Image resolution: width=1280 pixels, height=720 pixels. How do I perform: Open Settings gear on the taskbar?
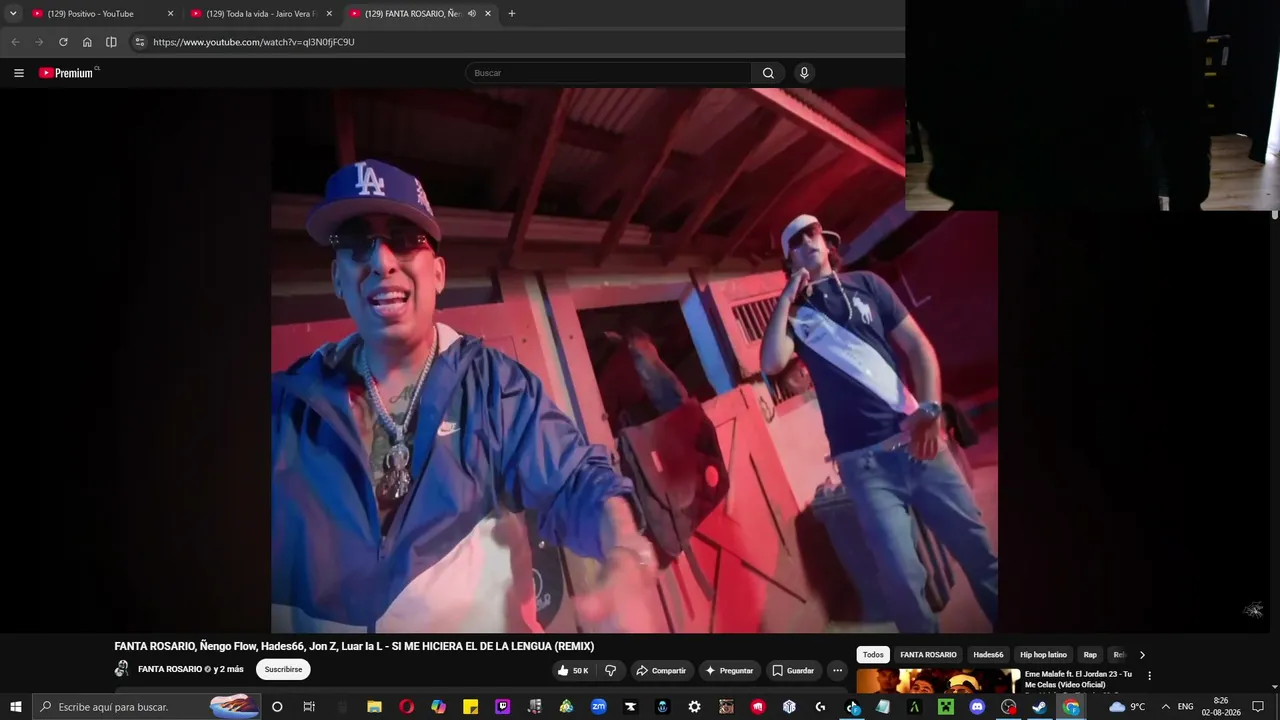694,707
